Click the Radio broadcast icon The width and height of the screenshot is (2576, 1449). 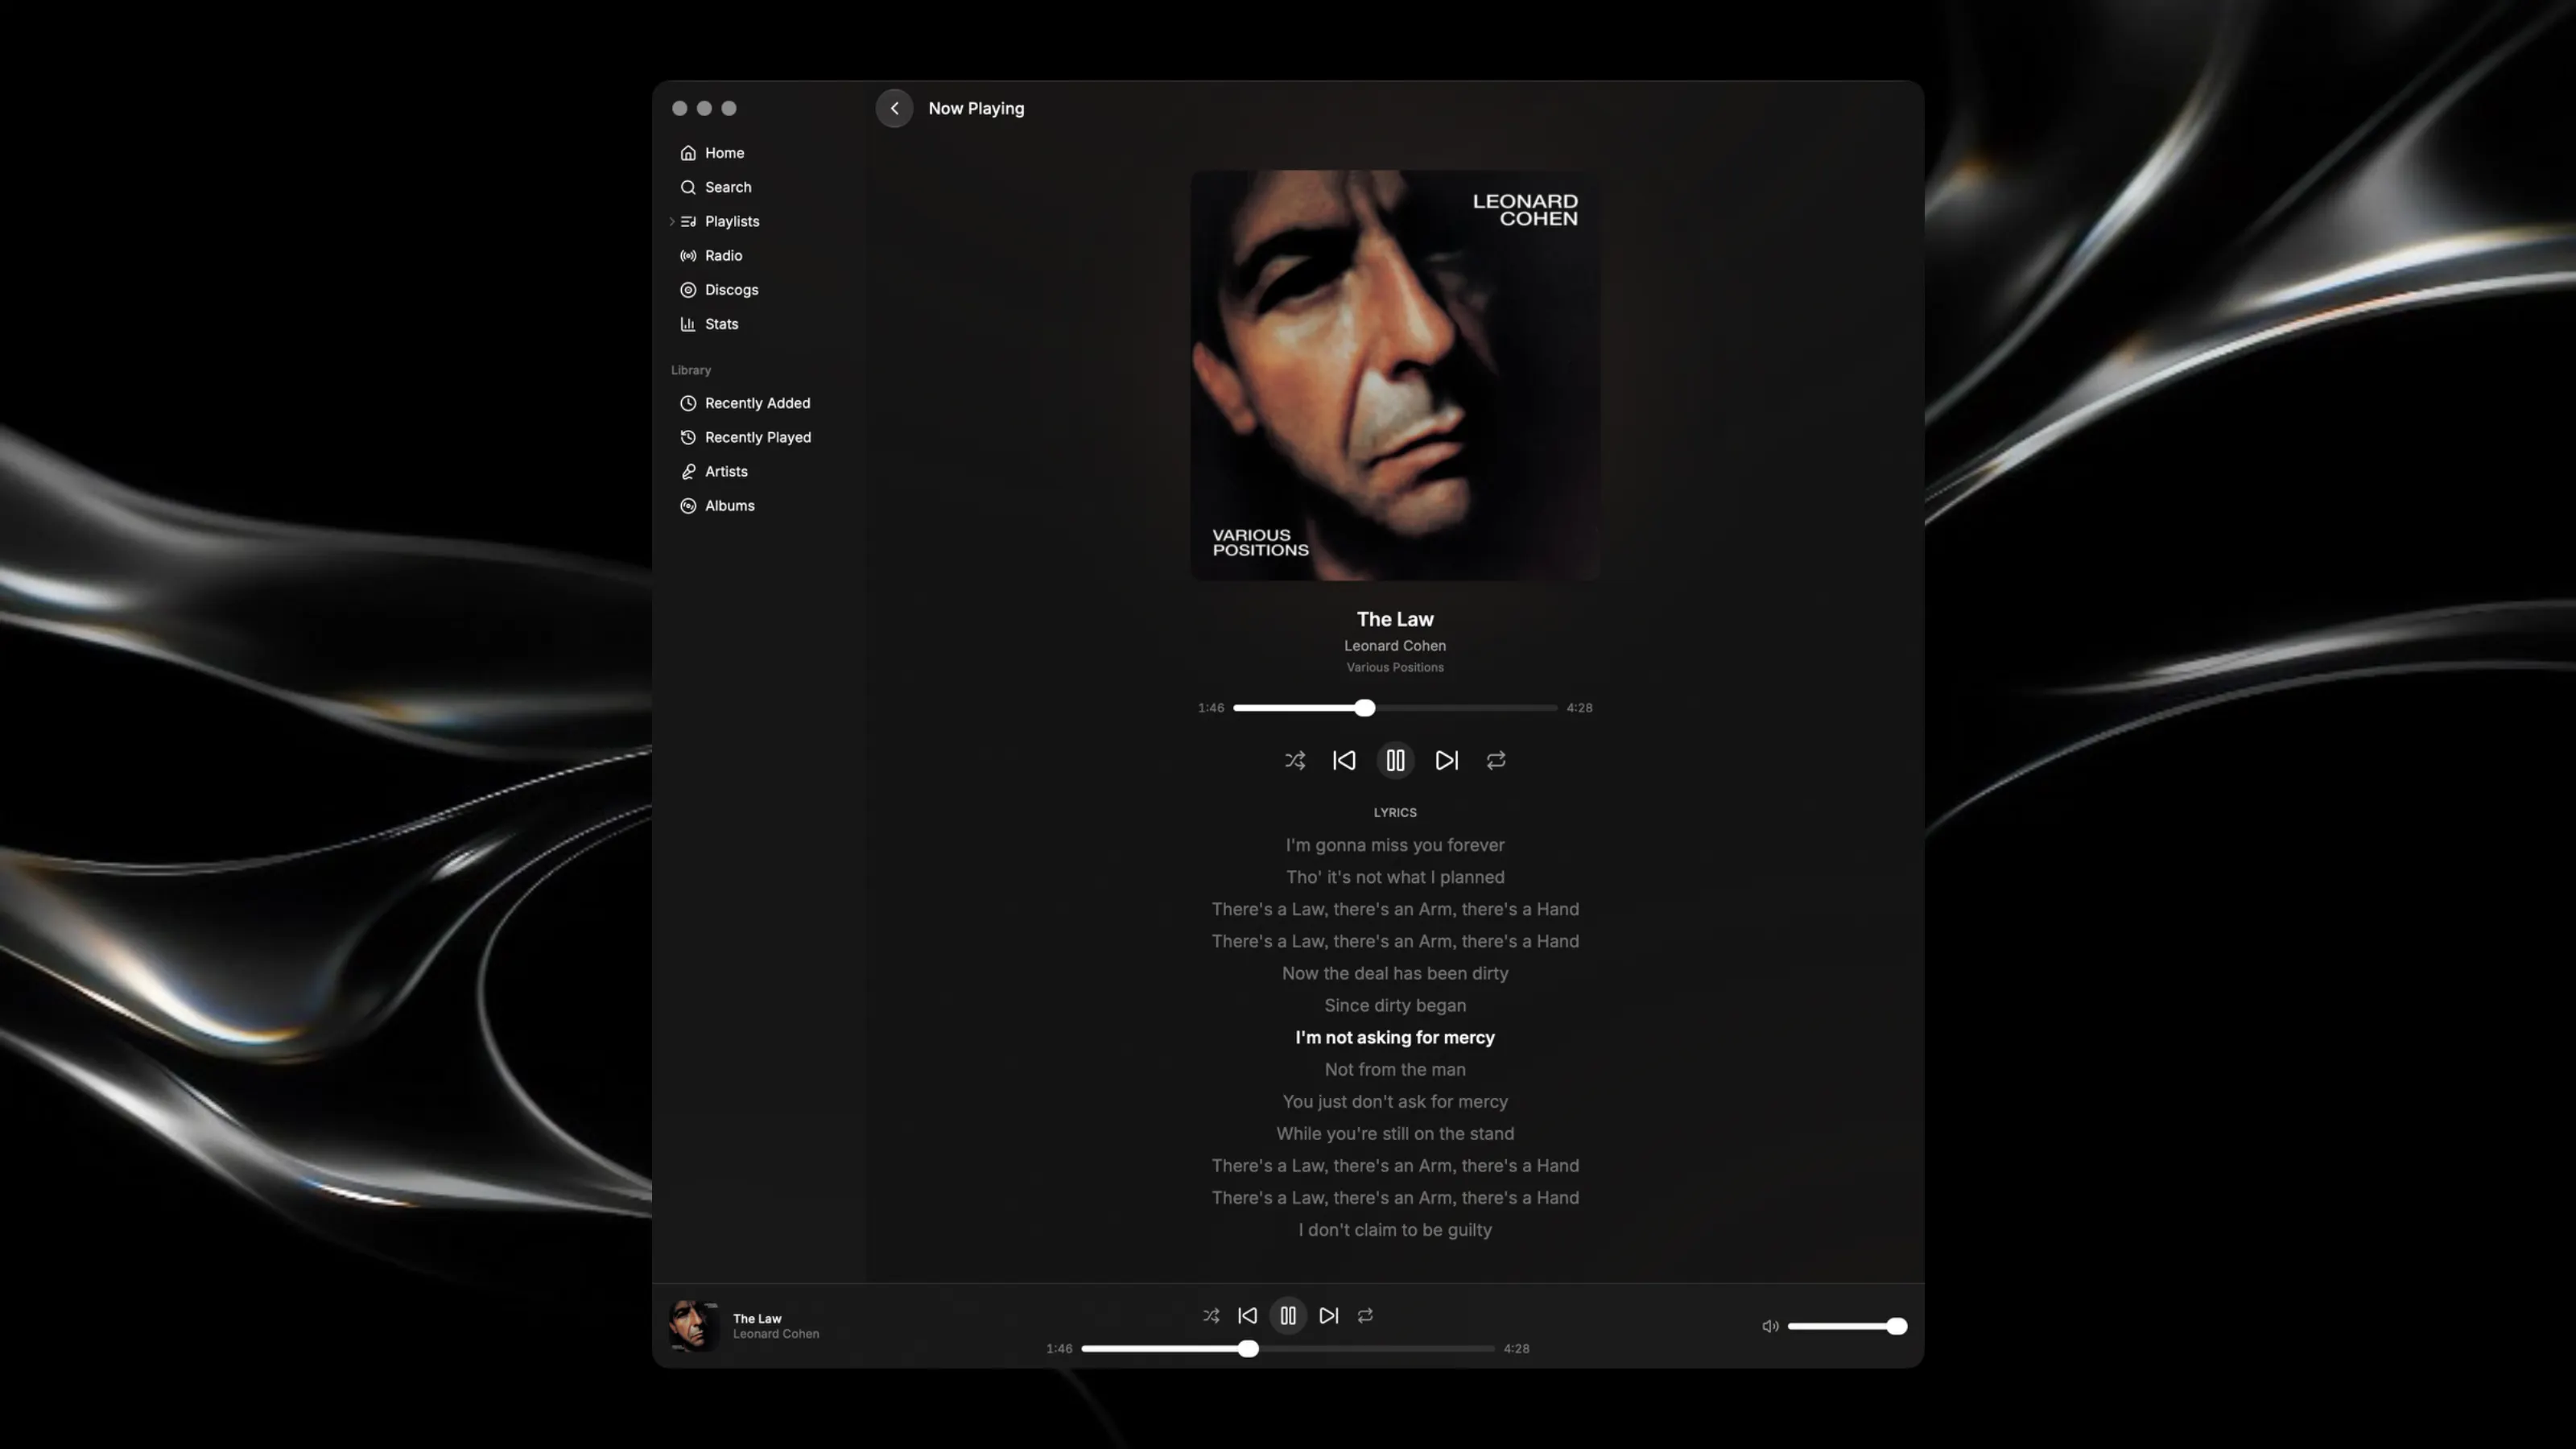pos(688,255)
